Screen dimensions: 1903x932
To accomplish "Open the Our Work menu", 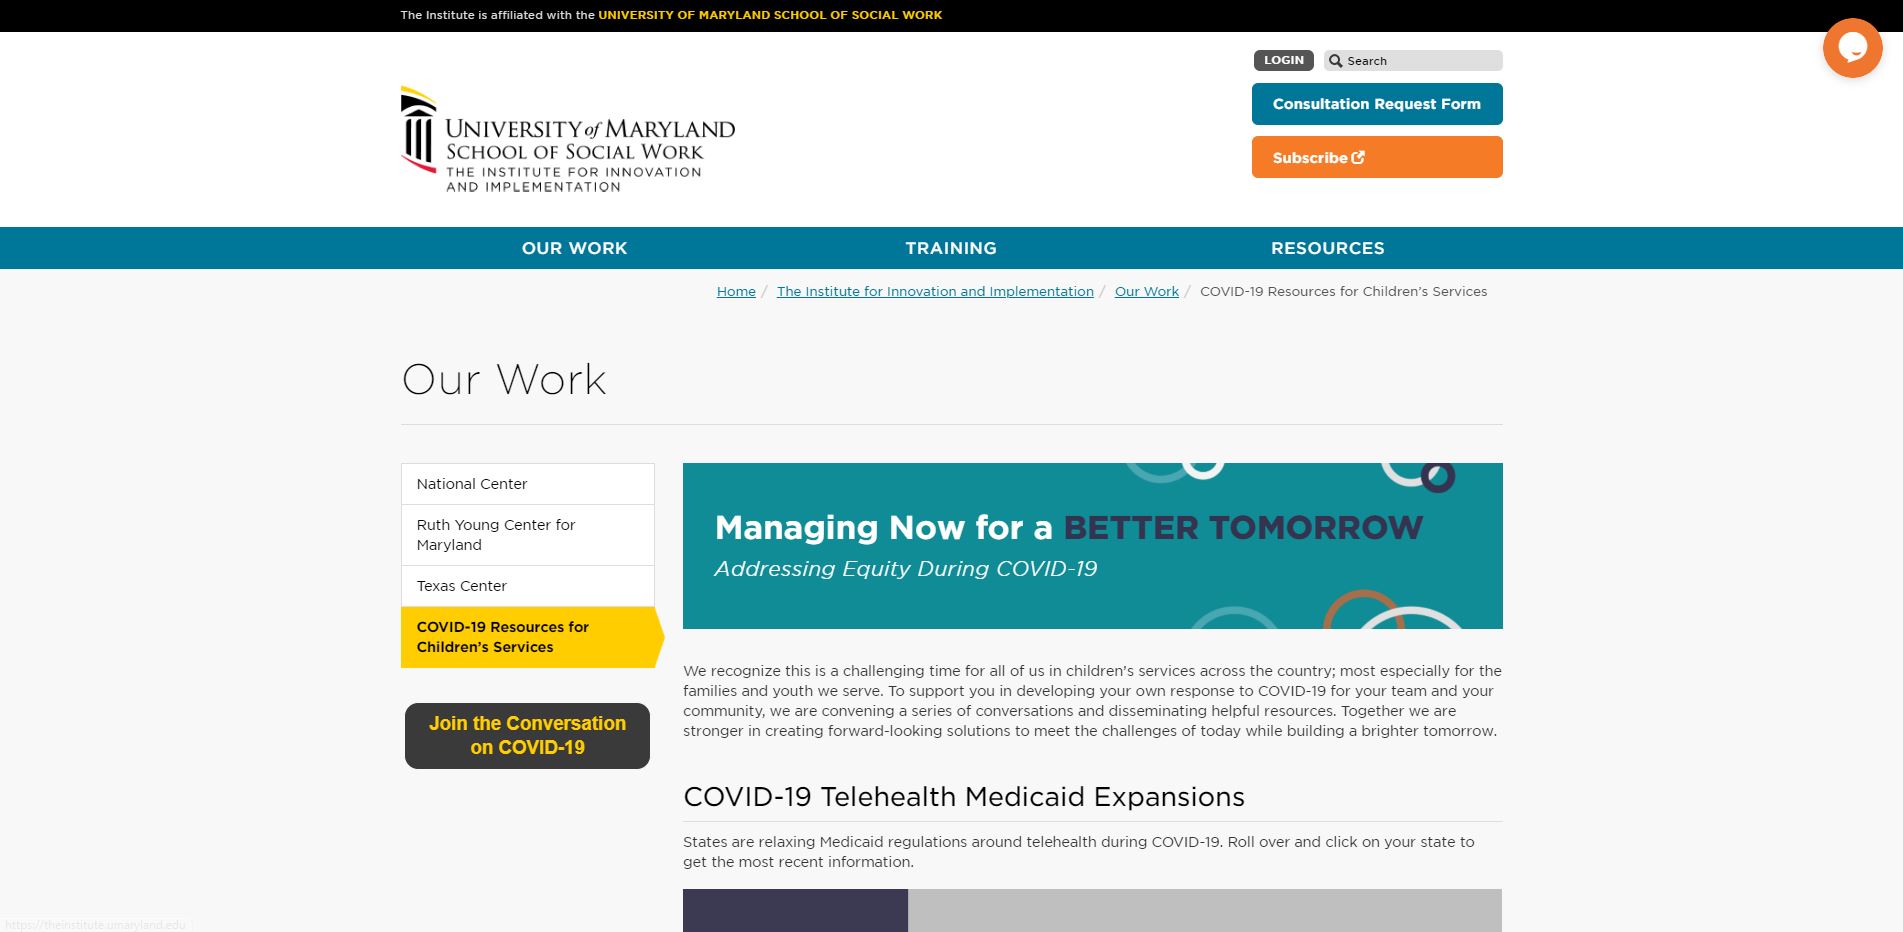I will pos(574,248).
